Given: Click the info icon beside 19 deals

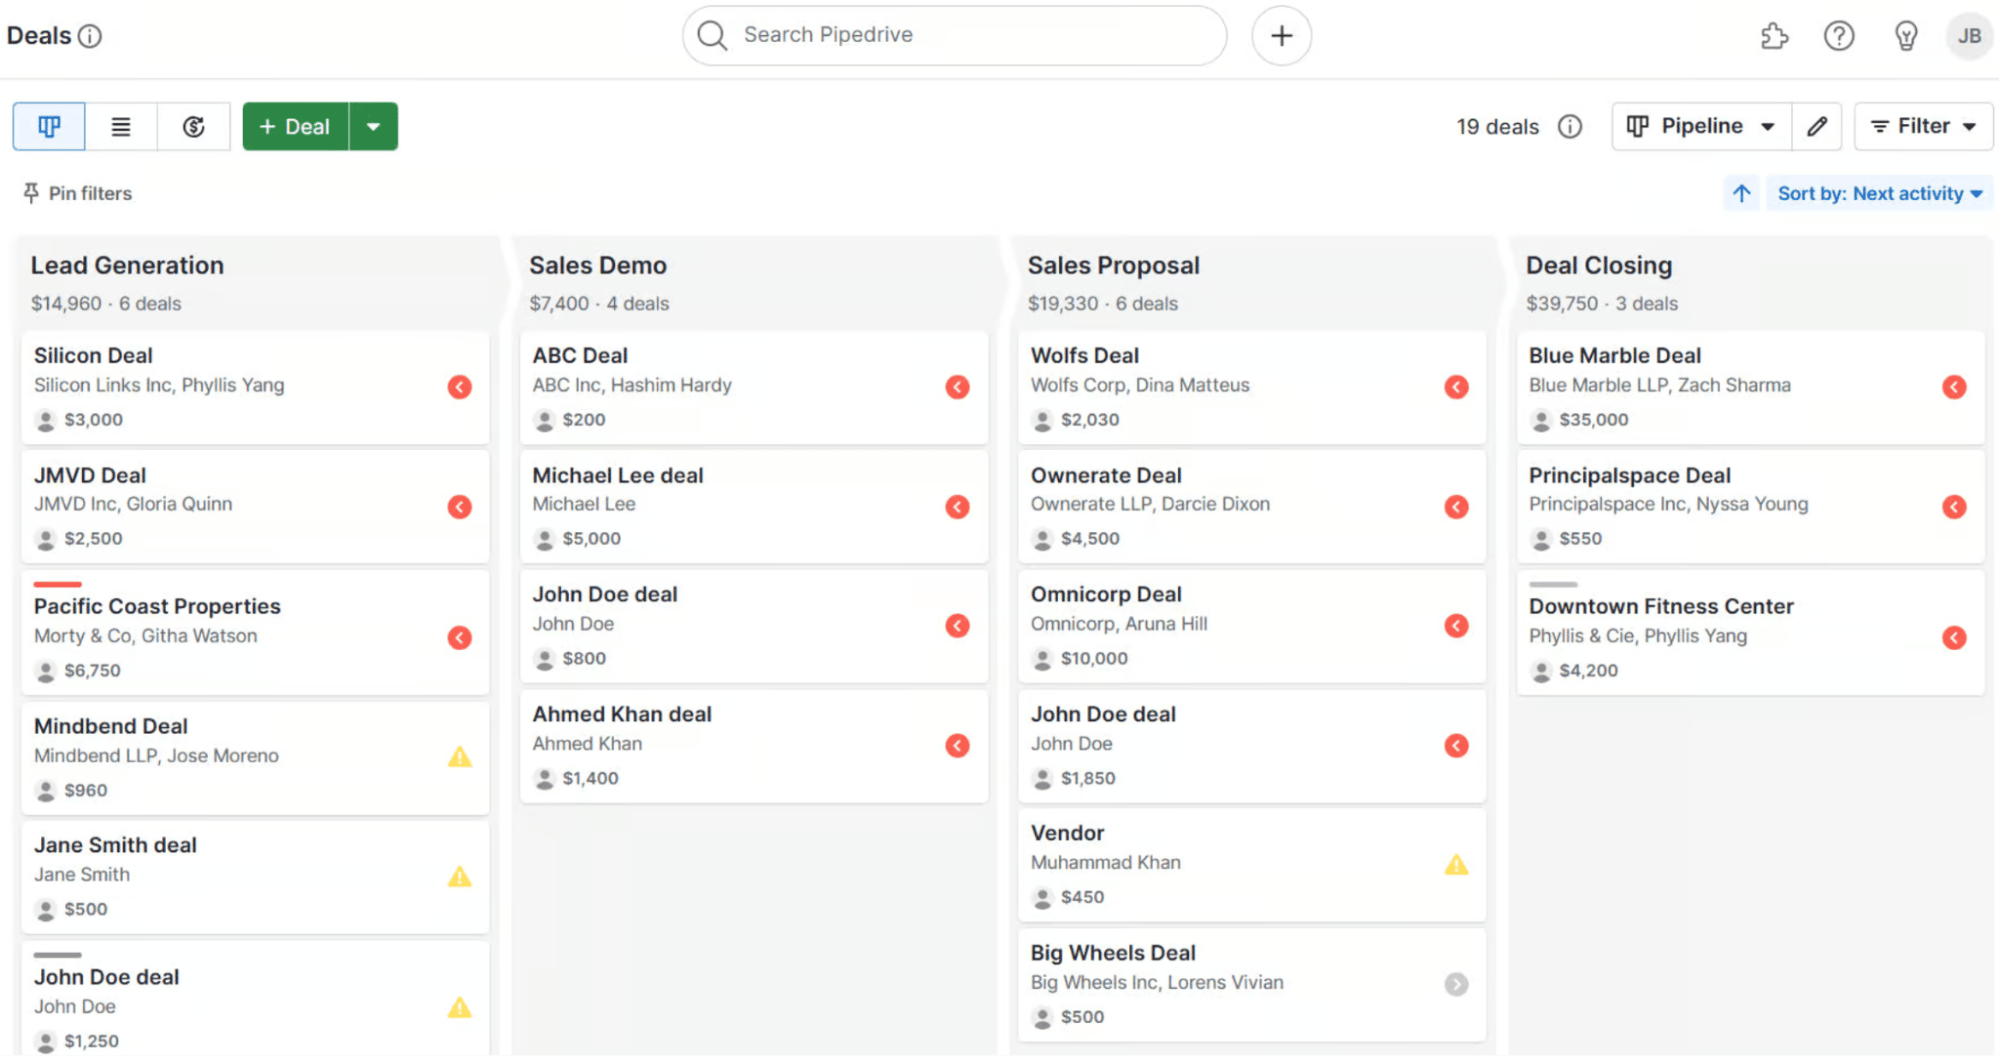Looking at the screenshot, I should click(x=1570, y=127).
